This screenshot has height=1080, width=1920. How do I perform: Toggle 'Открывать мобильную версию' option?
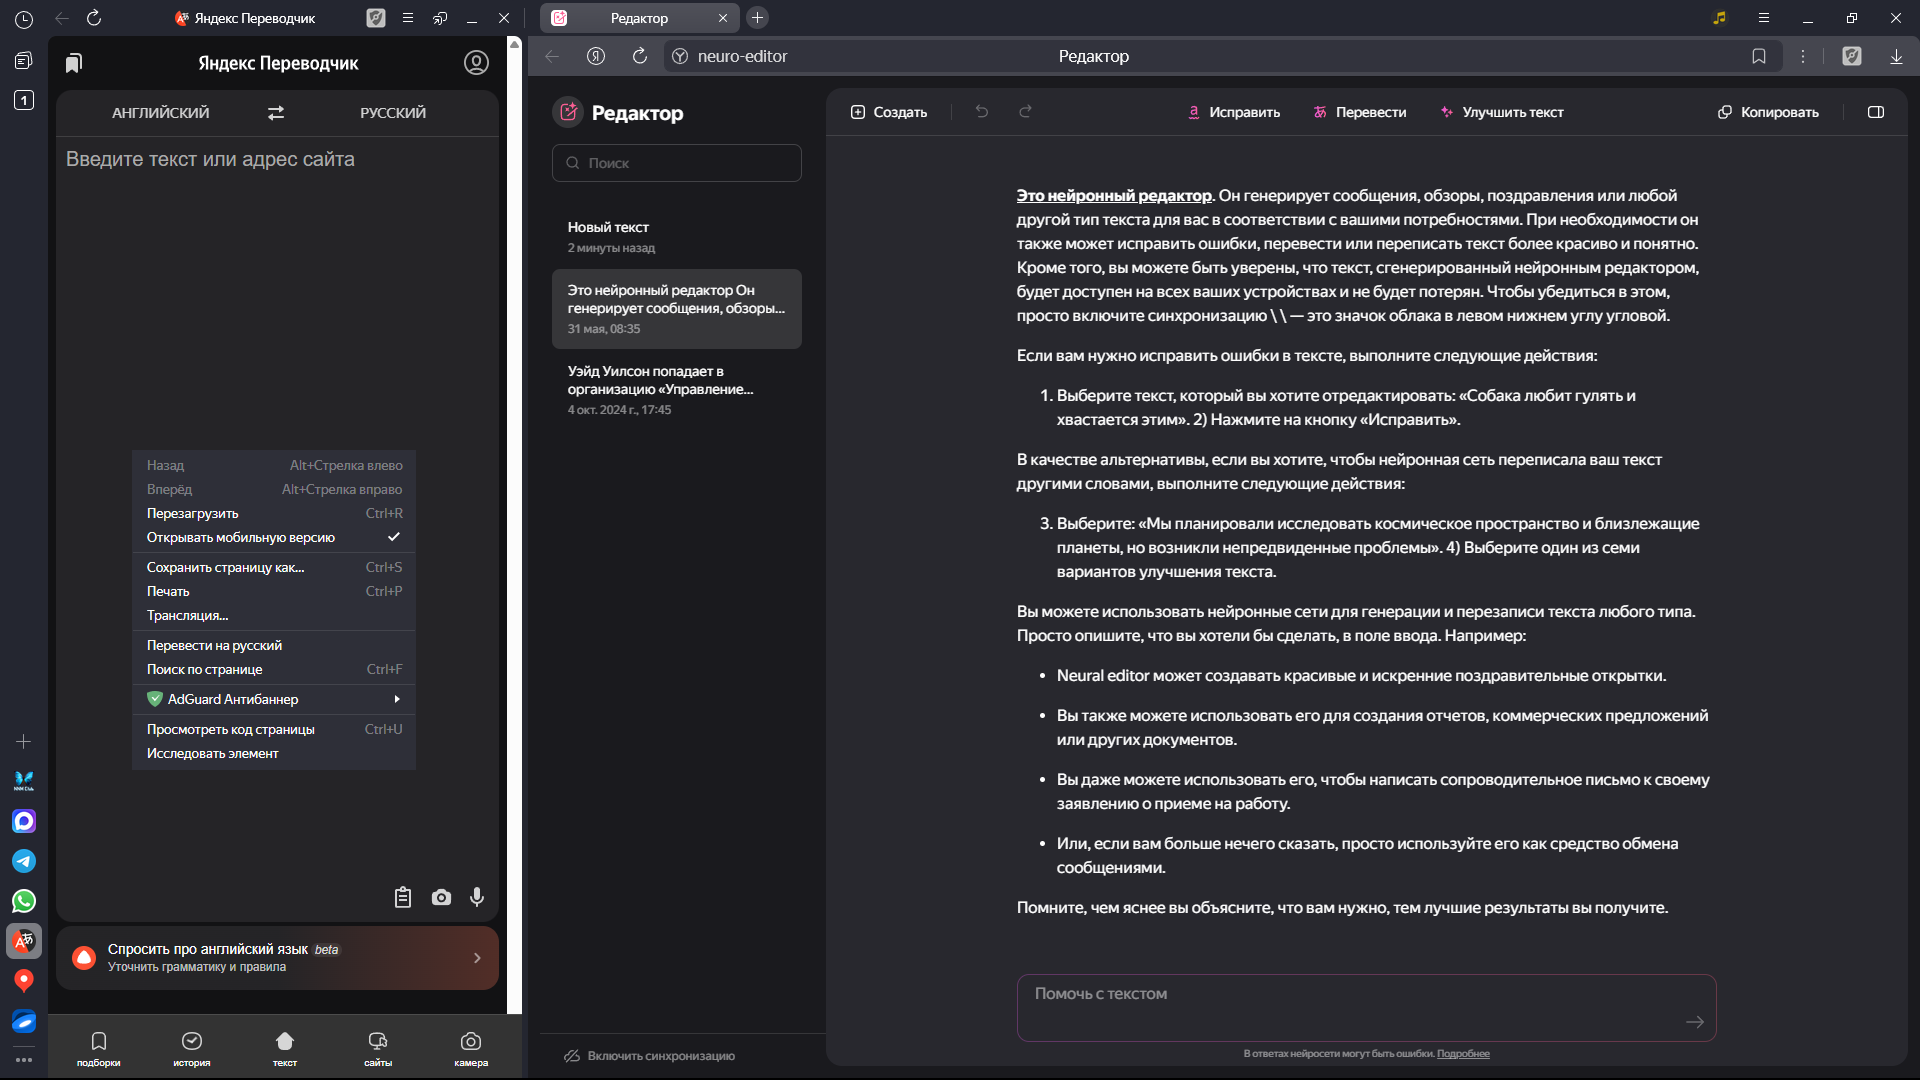click(274, 537)
